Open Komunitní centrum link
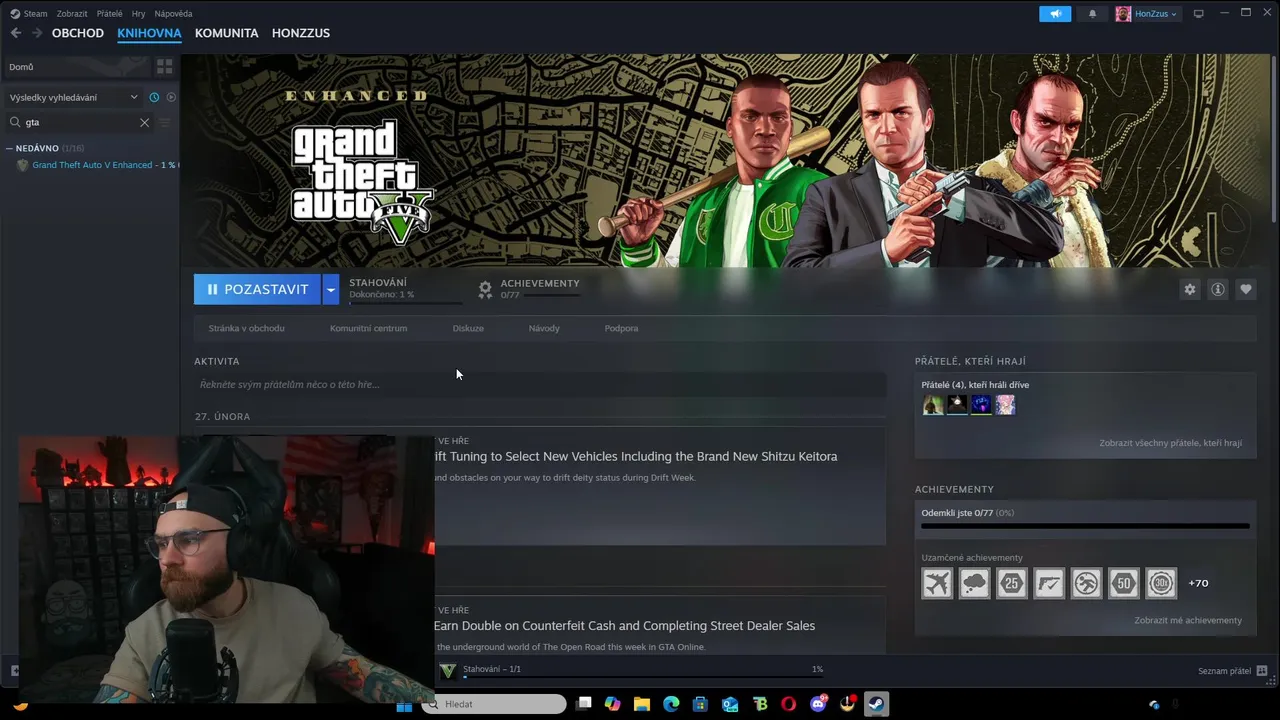Image resolution: width=1280 pixels, height=720 pixels. 368,328
